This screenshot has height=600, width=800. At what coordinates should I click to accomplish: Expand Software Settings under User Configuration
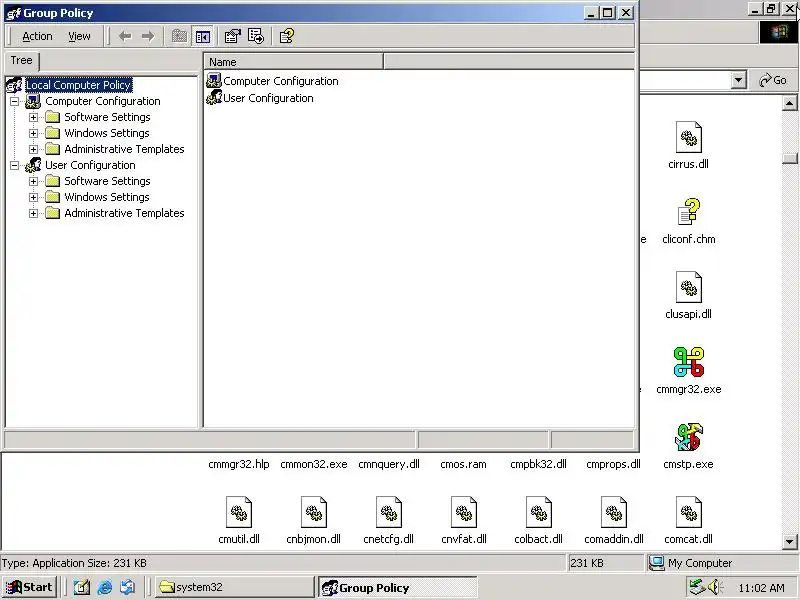tap(33, 181)
